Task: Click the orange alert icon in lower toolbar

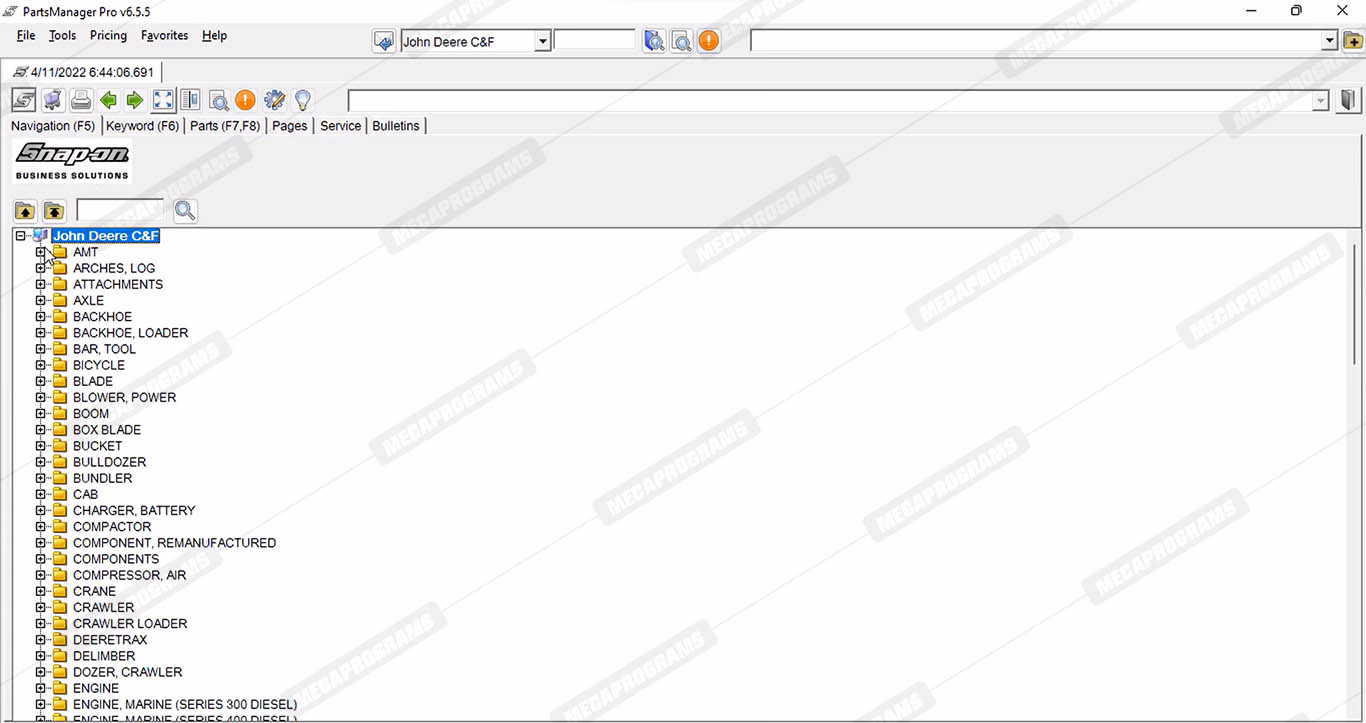Action: click(245, 100)
